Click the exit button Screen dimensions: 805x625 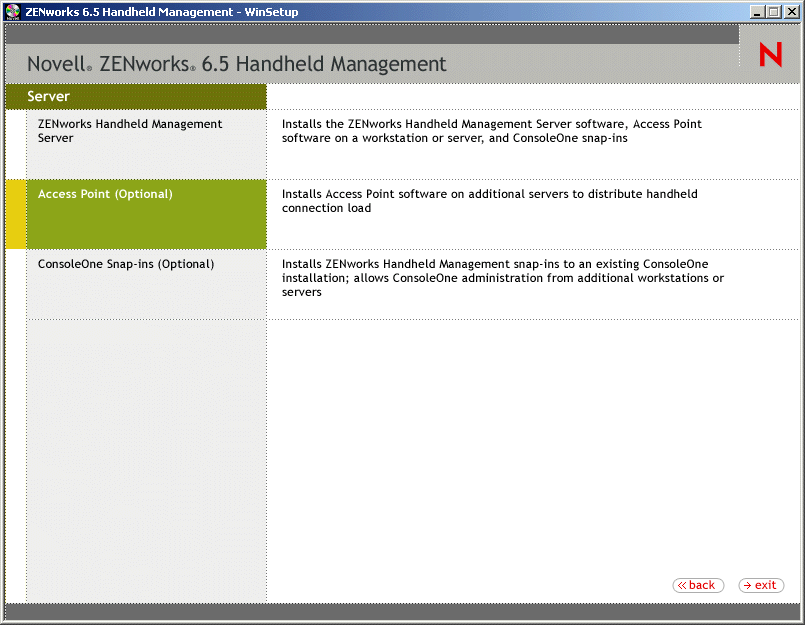coord(761,585)
